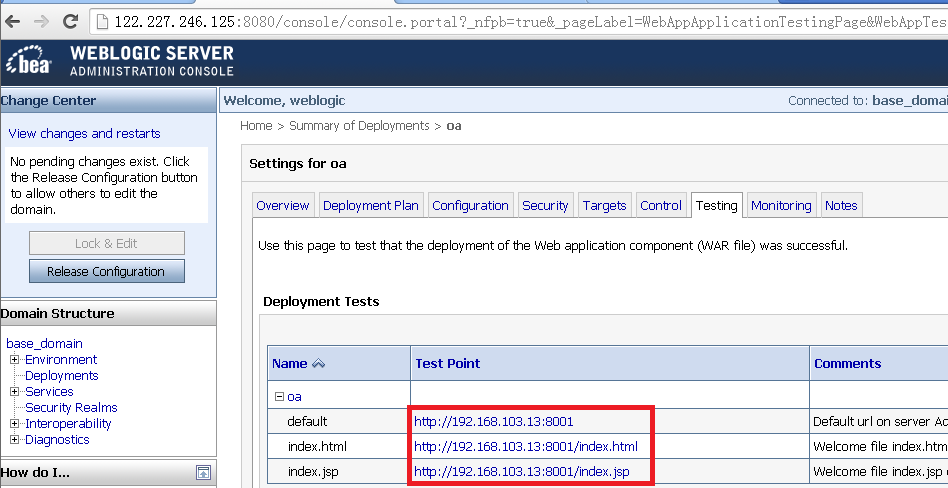Switch to the Configuration tab
Viewport: 948px width, 488px height.
[470, 206]
